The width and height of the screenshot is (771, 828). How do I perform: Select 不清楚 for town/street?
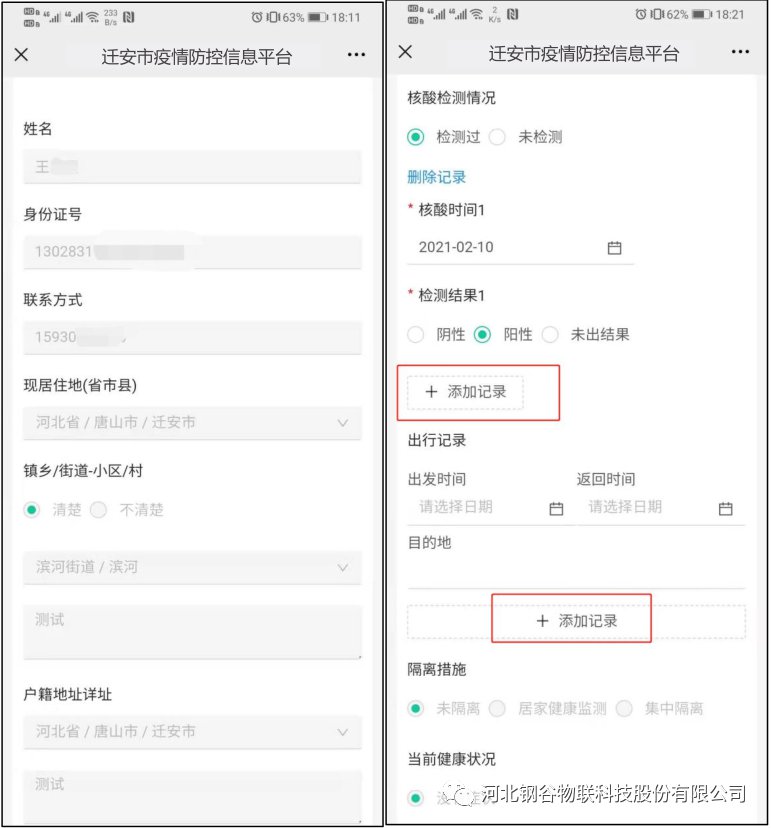98,510
